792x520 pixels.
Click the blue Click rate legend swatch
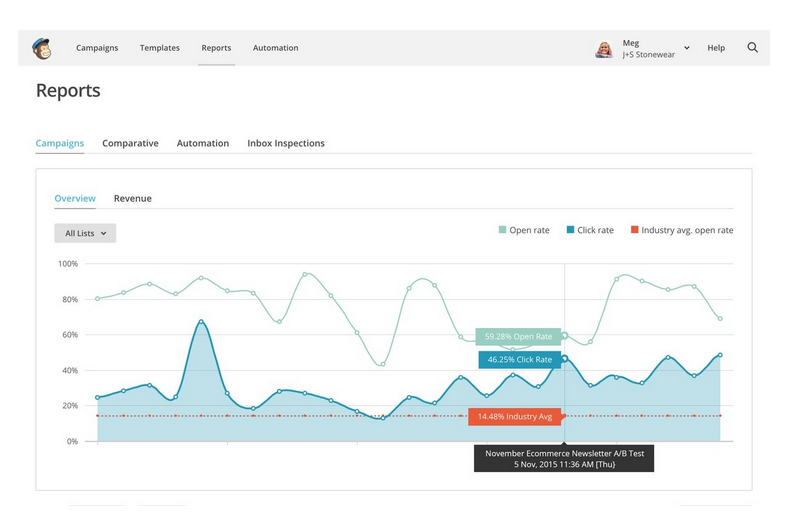click(570, 230)
